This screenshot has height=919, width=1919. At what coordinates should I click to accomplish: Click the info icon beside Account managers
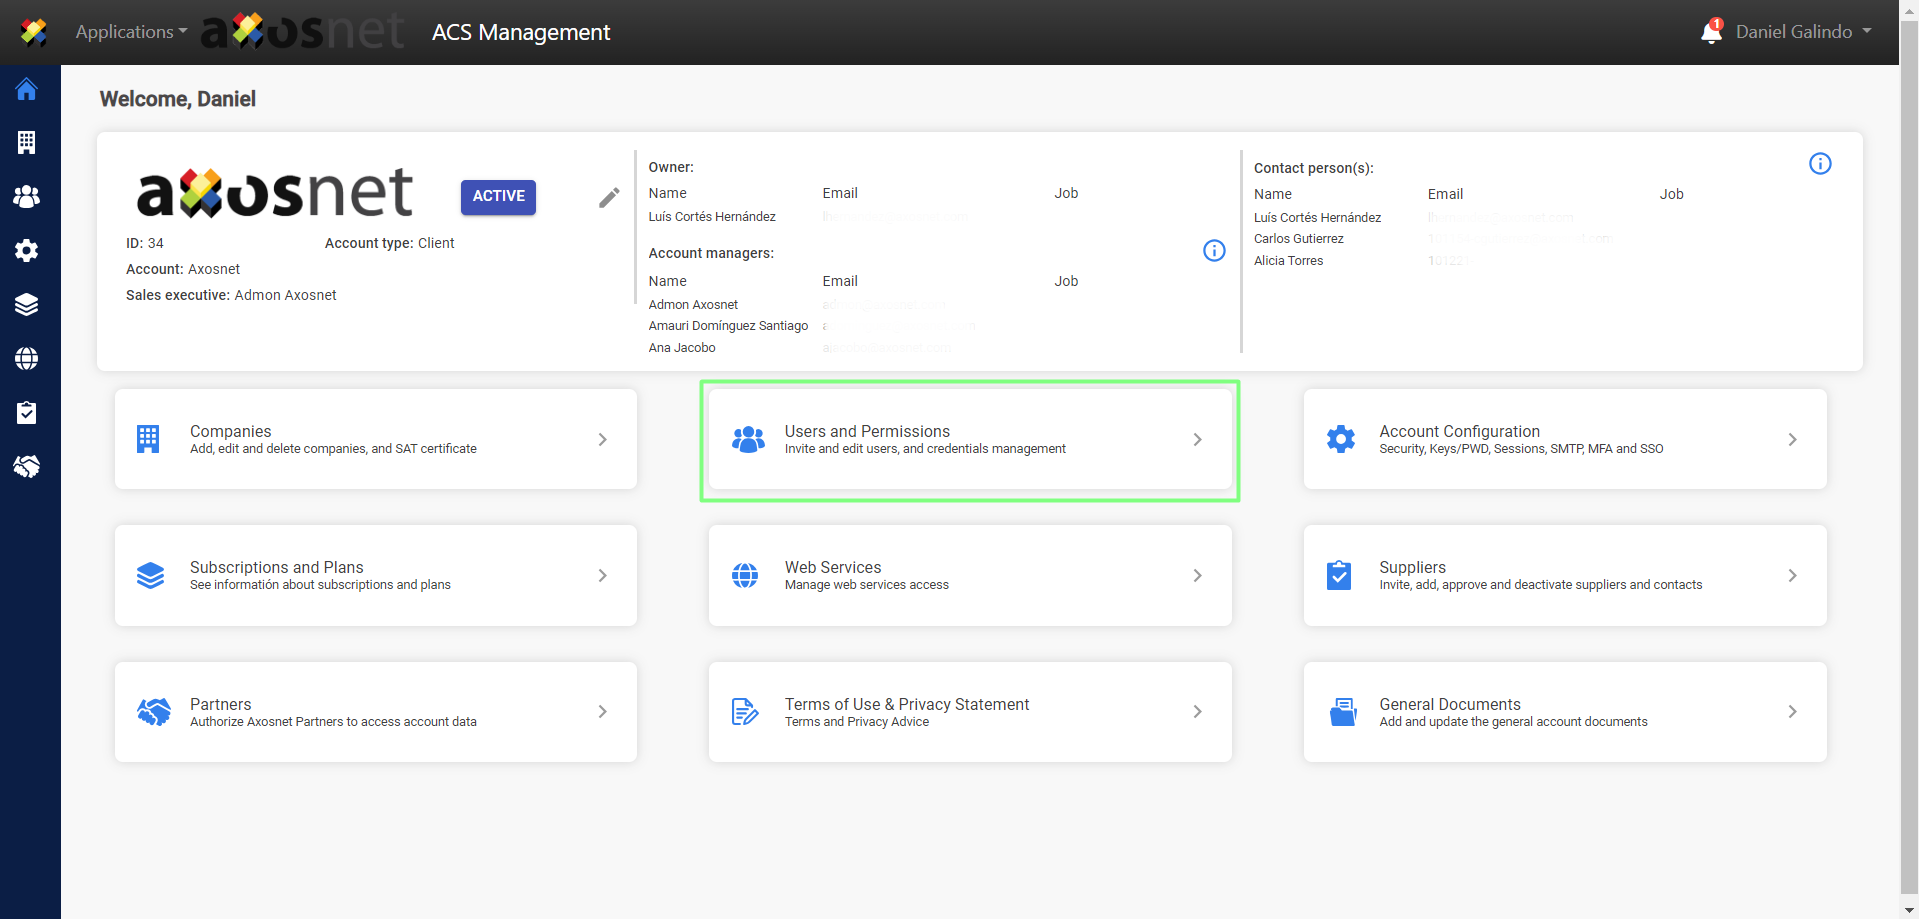[x=1214, y=251]
